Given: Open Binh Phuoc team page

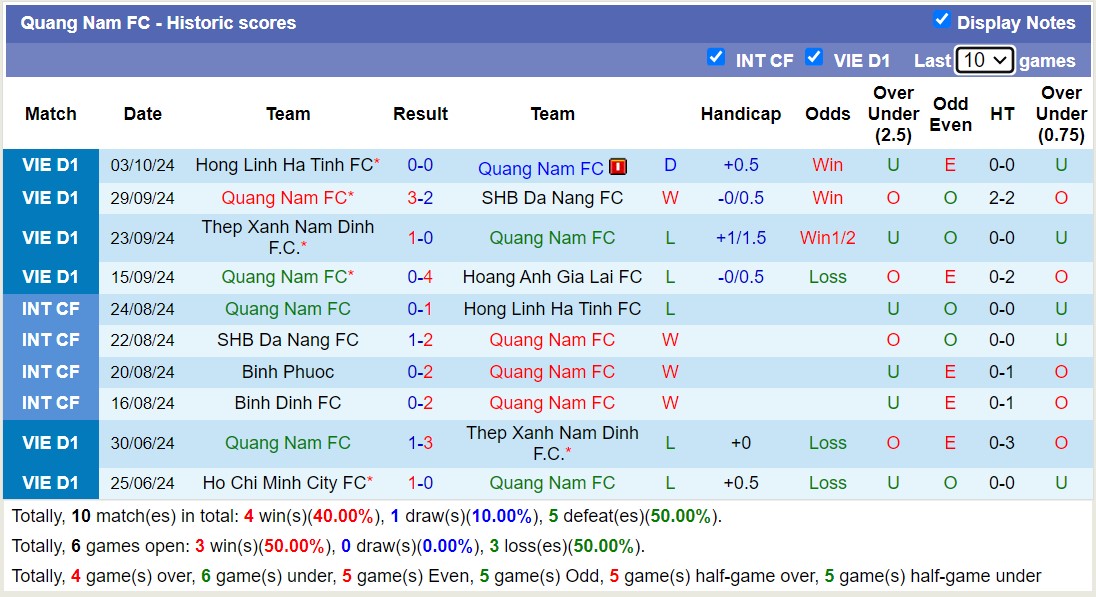Looking at the screenshot, I should click(x=288, y=372).
